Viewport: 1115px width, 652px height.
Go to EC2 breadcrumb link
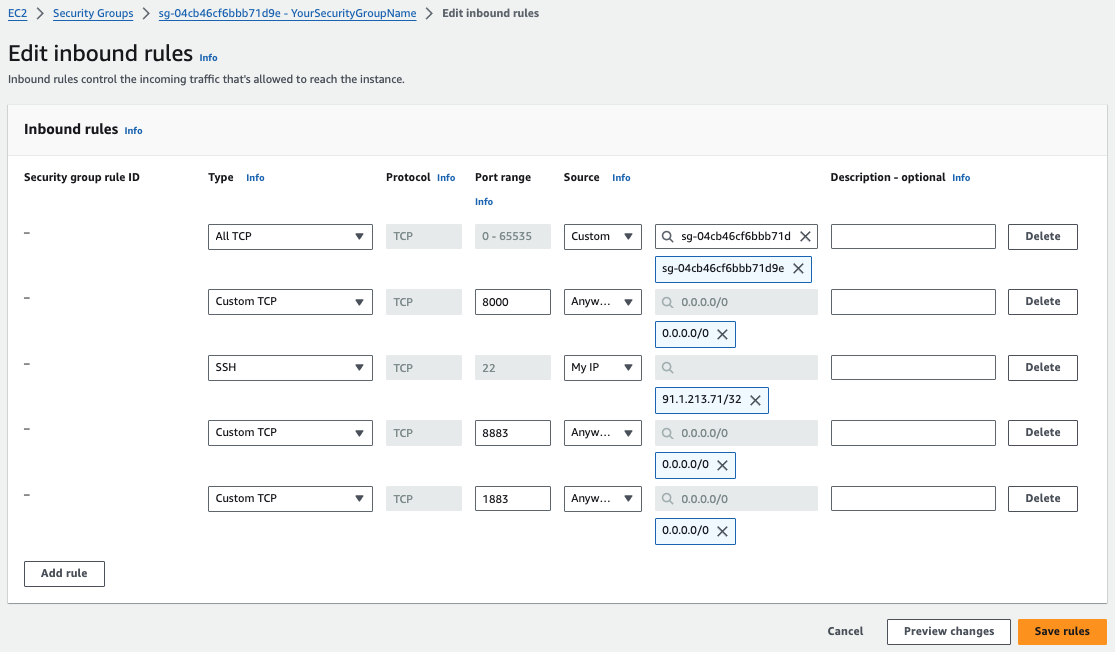click(x=18, y=14)
